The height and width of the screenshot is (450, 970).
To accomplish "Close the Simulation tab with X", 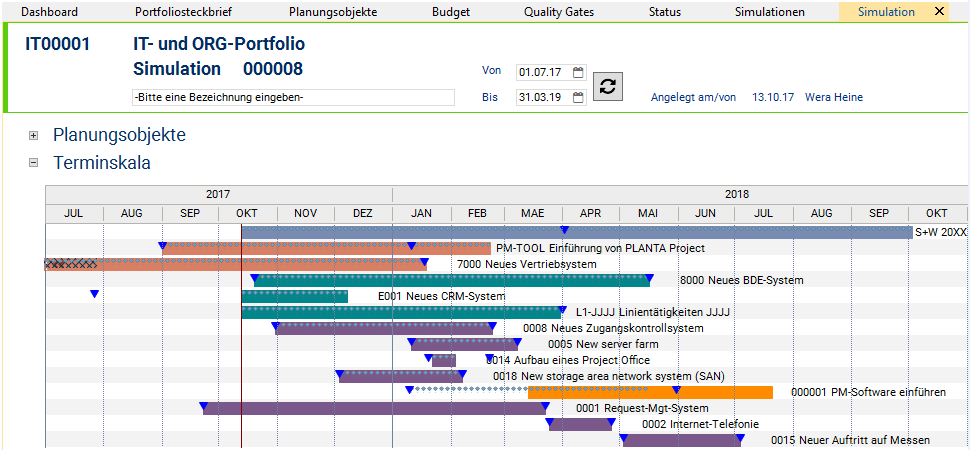I will tap(939, 12).
